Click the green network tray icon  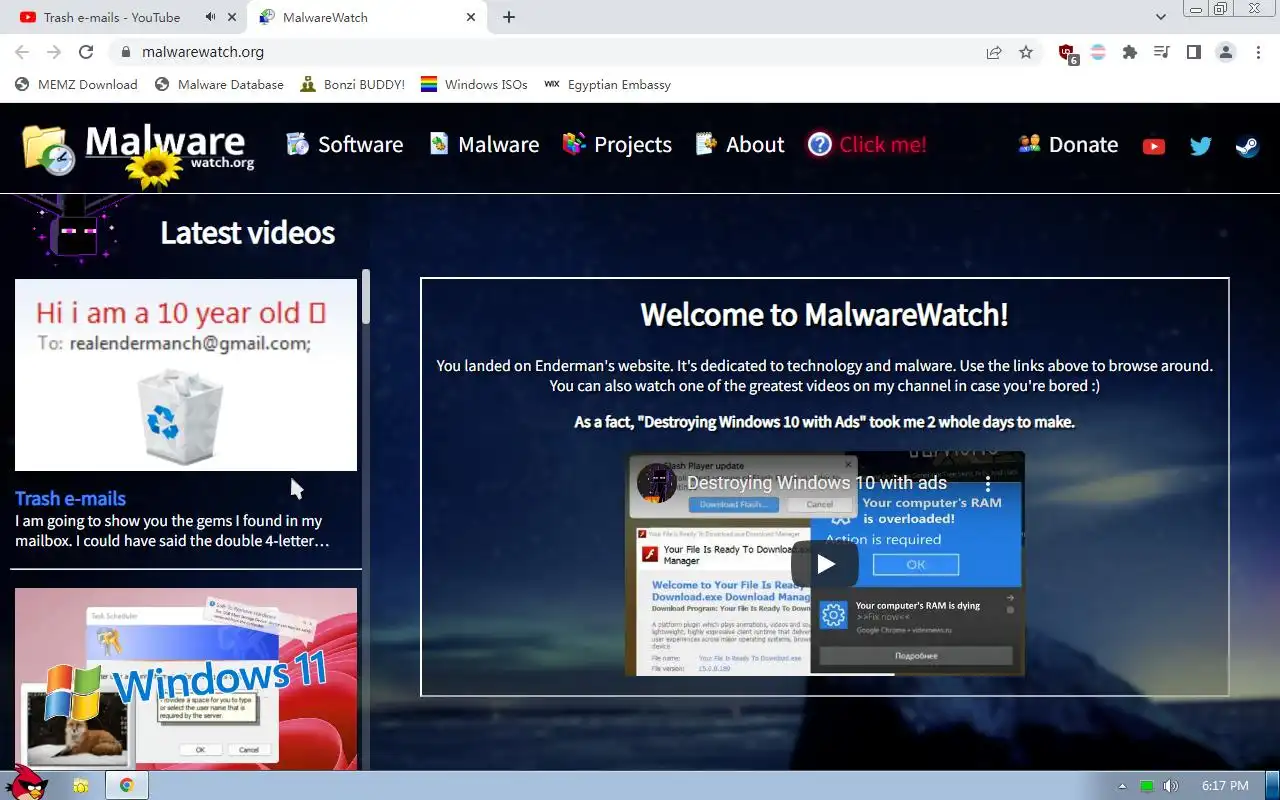(1147, 786)
